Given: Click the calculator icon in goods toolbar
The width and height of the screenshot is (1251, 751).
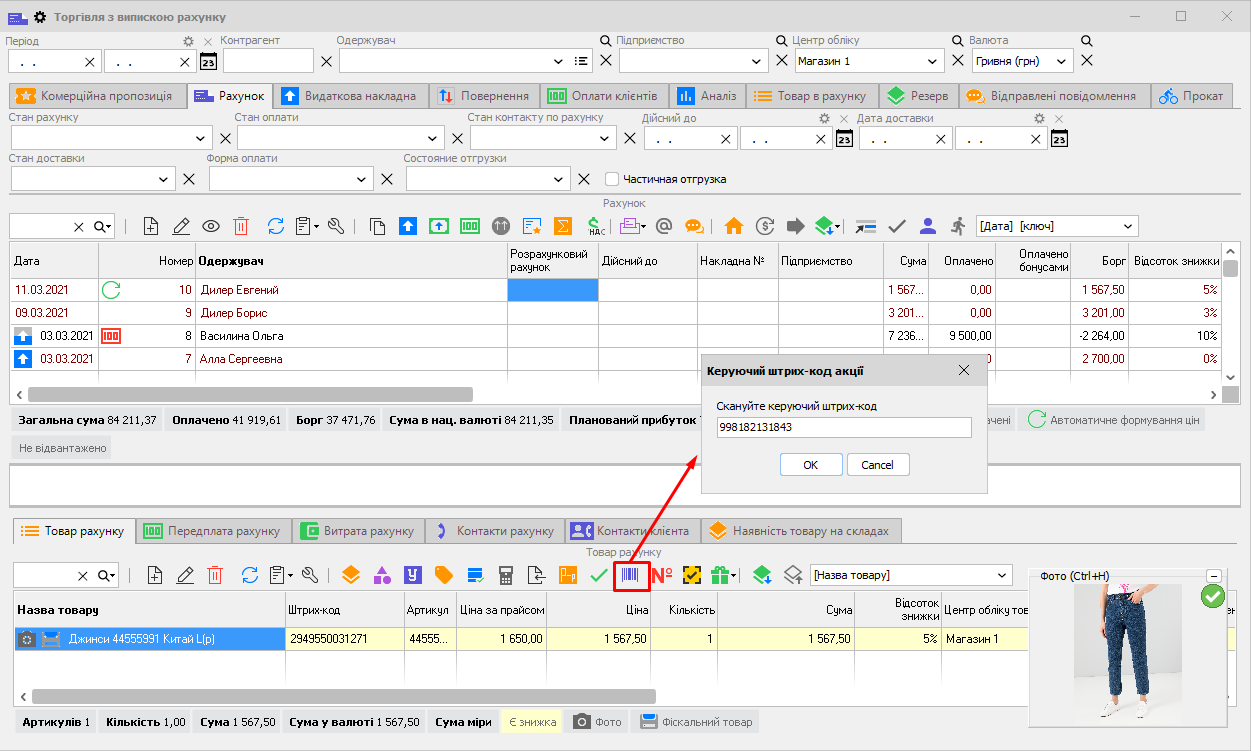Looking at the screenshot, I should [x=506, y=575].
